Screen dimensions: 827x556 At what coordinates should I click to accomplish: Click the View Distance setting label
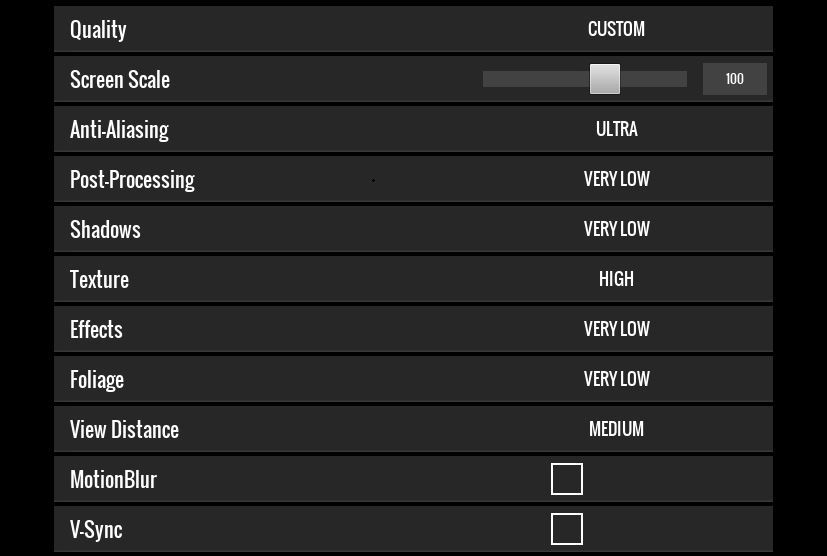(x=124, y=429)
